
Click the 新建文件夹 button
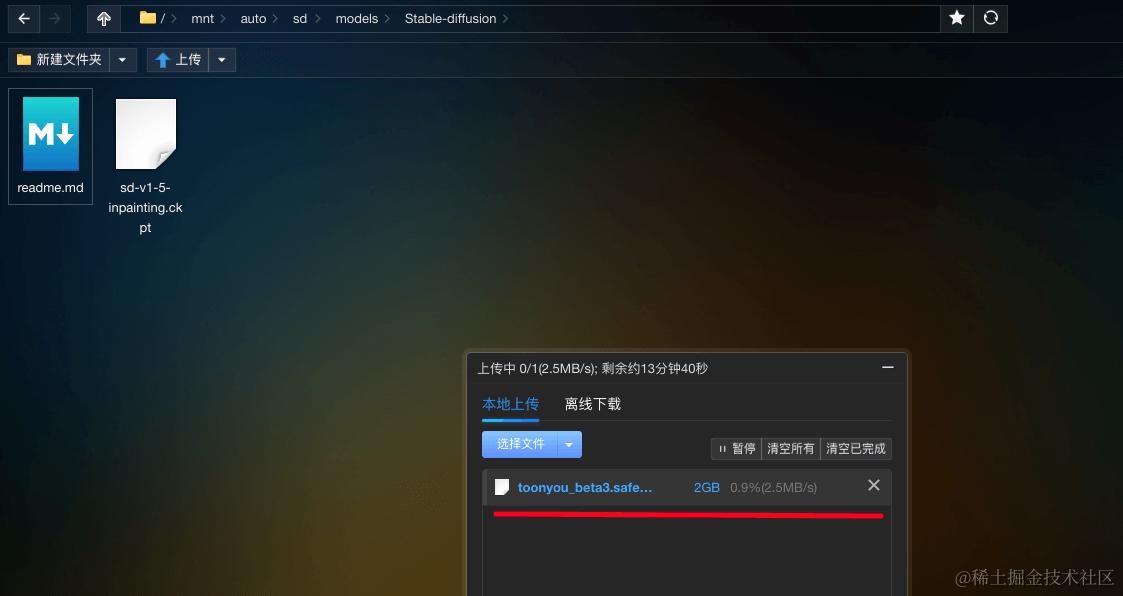pyautogui.click(x=59, y=59)
